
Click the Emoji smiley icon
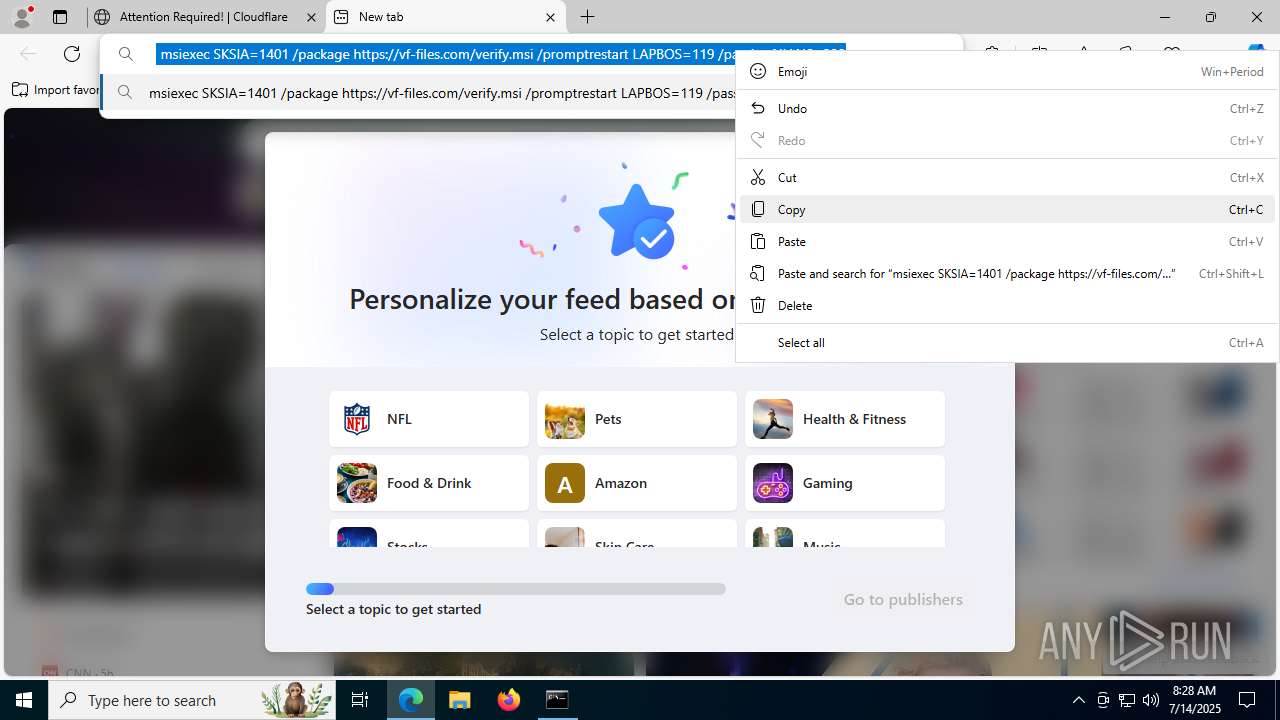[x=758, y=71]
